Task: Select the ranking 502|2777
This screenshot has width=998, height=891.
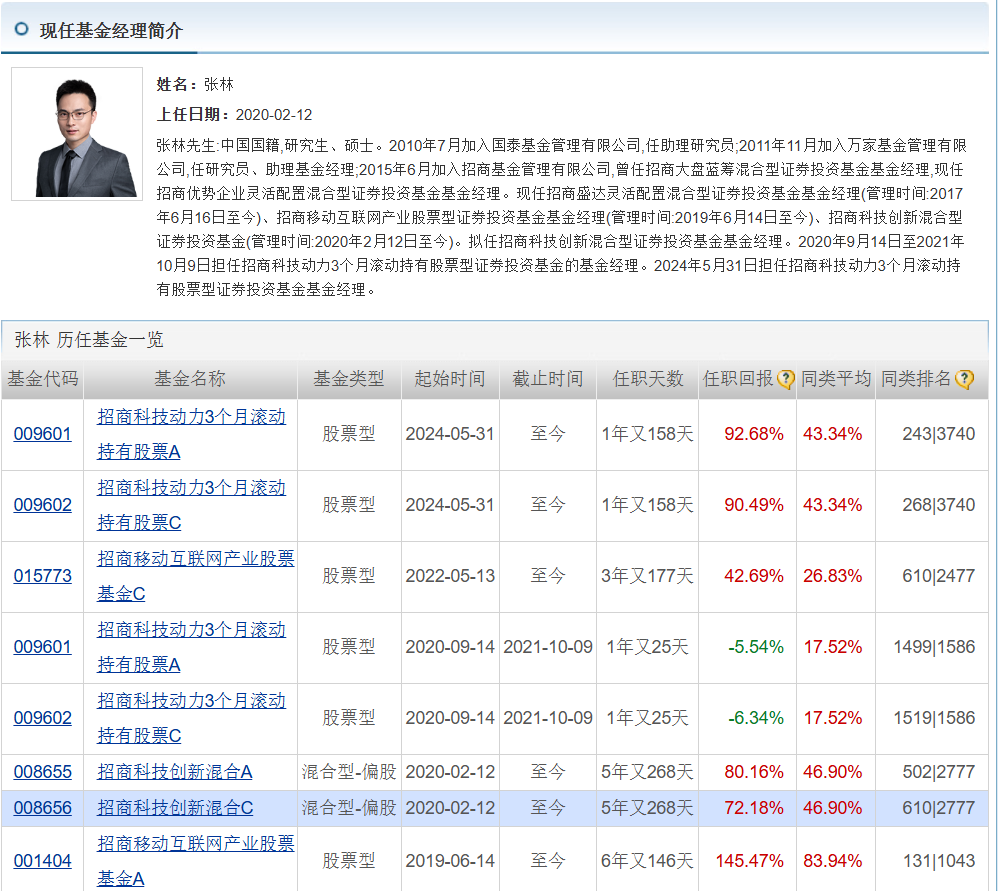Action: 939,773
